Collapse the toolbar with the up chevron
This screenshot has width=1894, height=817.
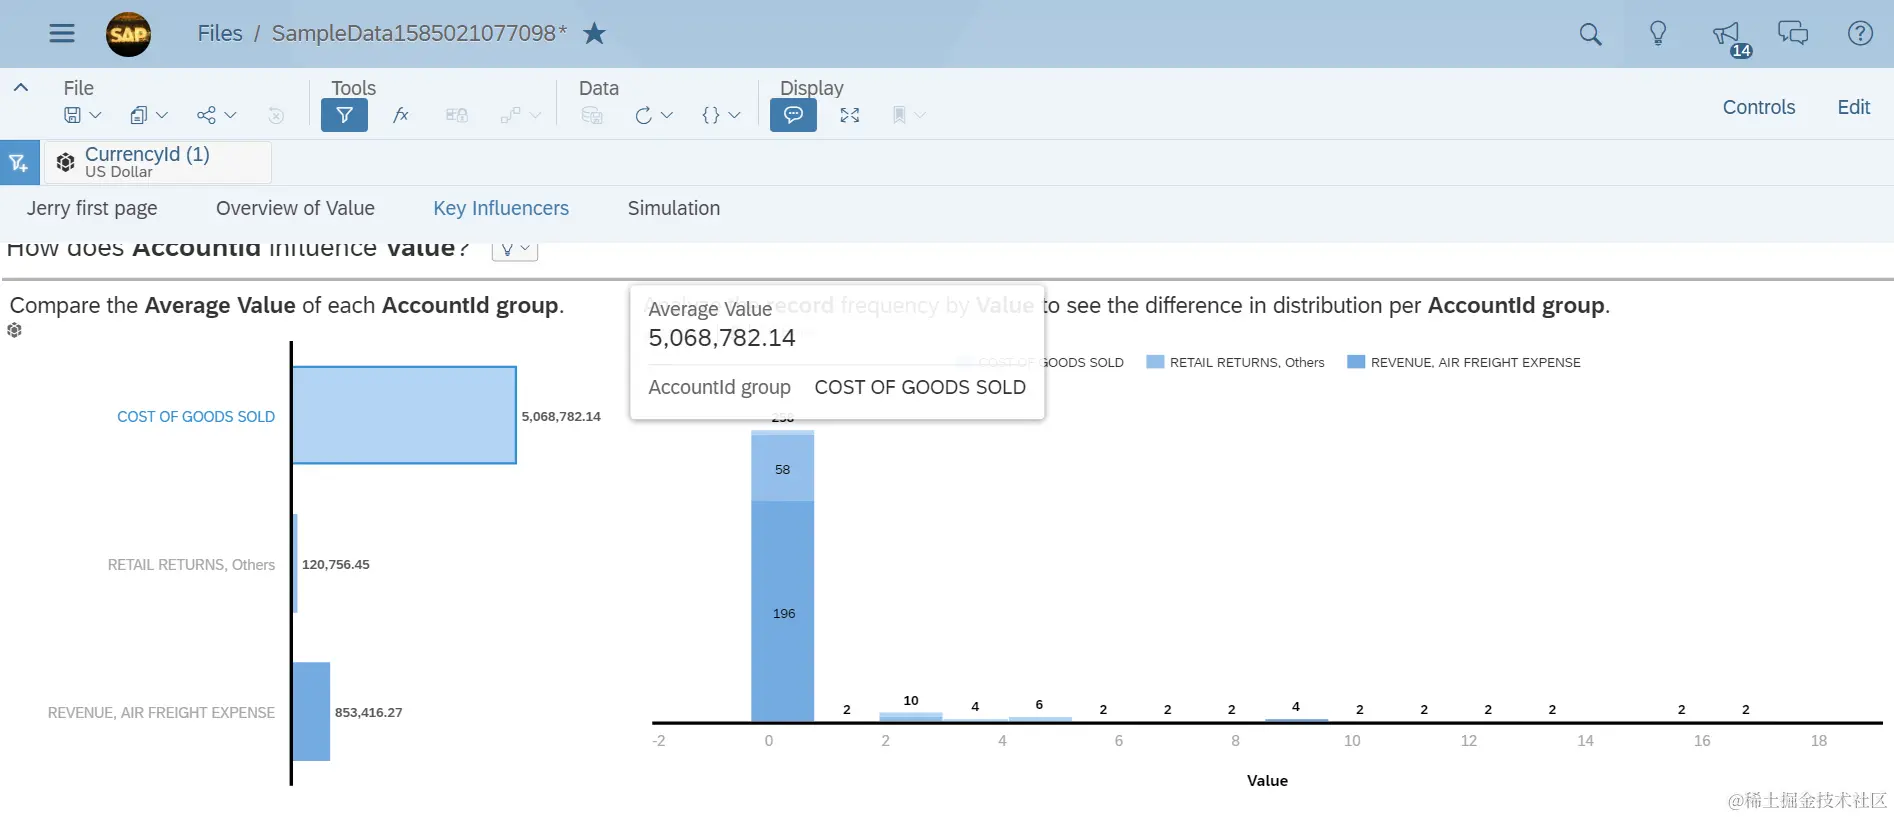[x=20, y=88]
